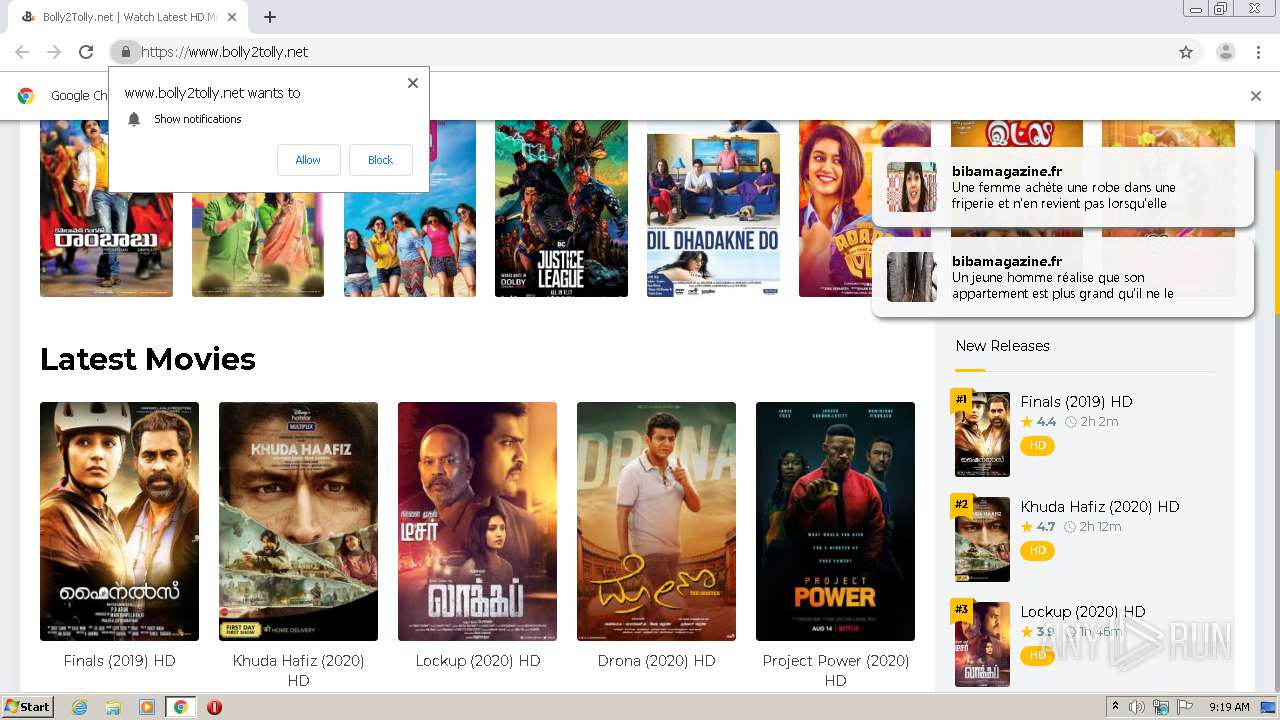This screenshot has height=720, width=1280.
Task: Click the #2 New Releases thumbnail
Action: (982, 539)
